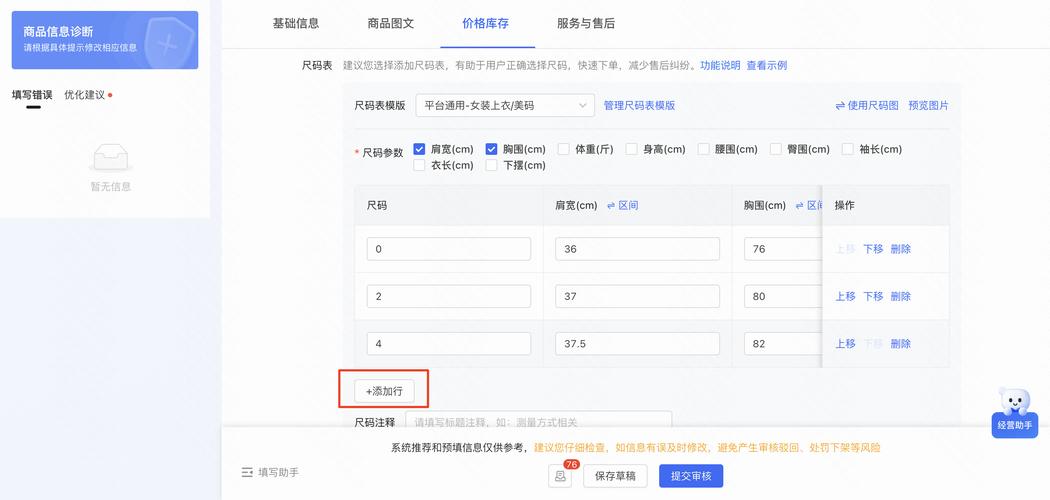Tick the 袖长(cm) checkbox

pyautogui.click(x=848, y=149)
